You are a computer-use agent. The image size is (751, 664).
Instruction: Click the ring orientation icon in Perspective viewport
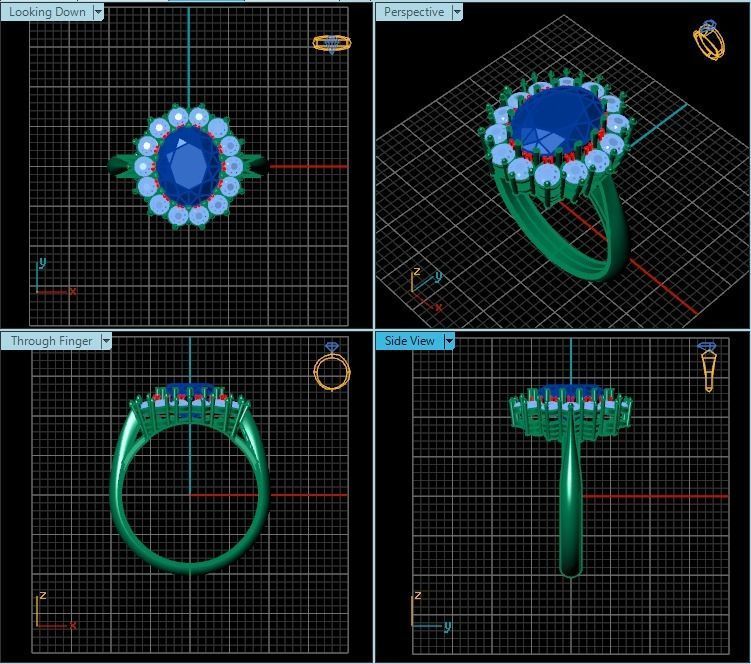click(x=709, y=40)
